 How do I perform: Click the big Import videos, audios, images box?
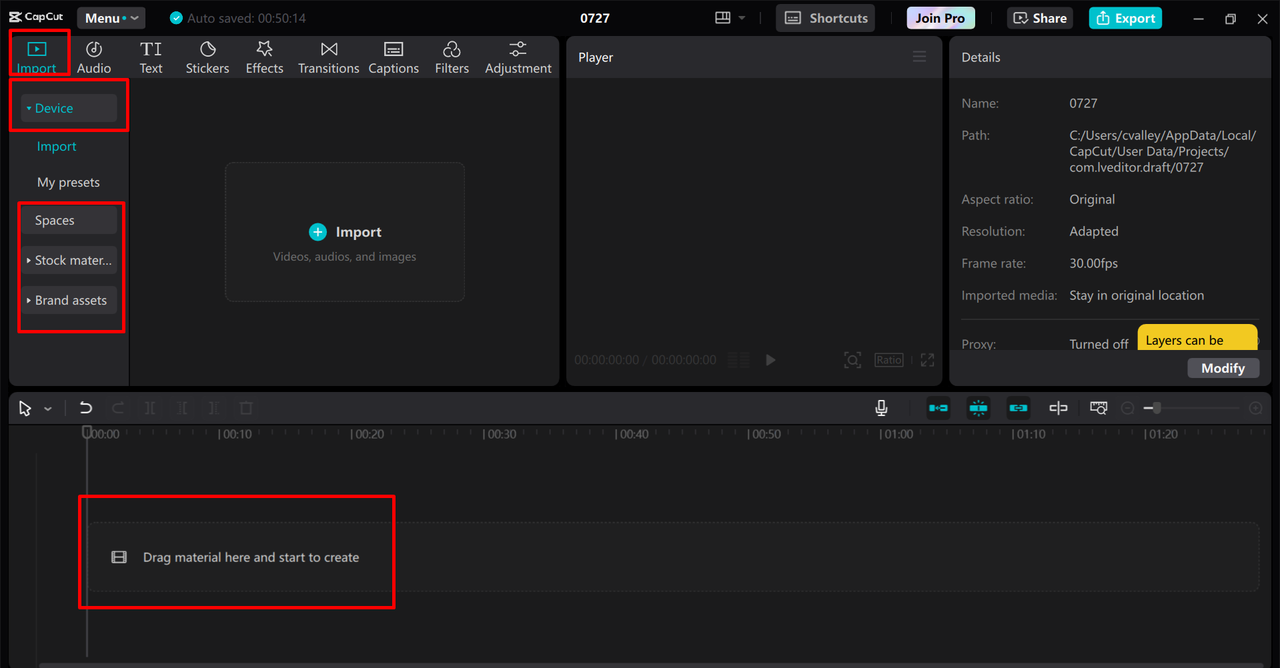click(345, 232)
